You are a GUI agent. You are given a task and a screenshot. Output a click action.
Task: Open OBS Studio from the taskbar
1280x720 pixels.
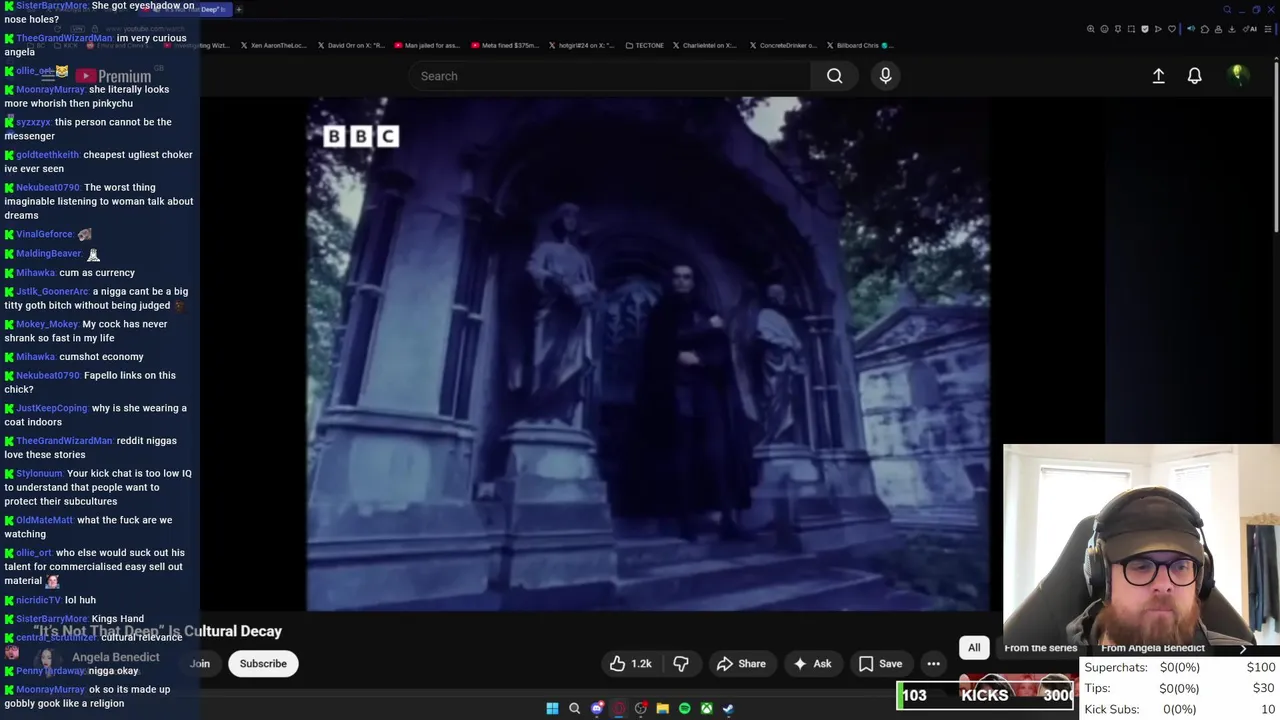point(641,708)
